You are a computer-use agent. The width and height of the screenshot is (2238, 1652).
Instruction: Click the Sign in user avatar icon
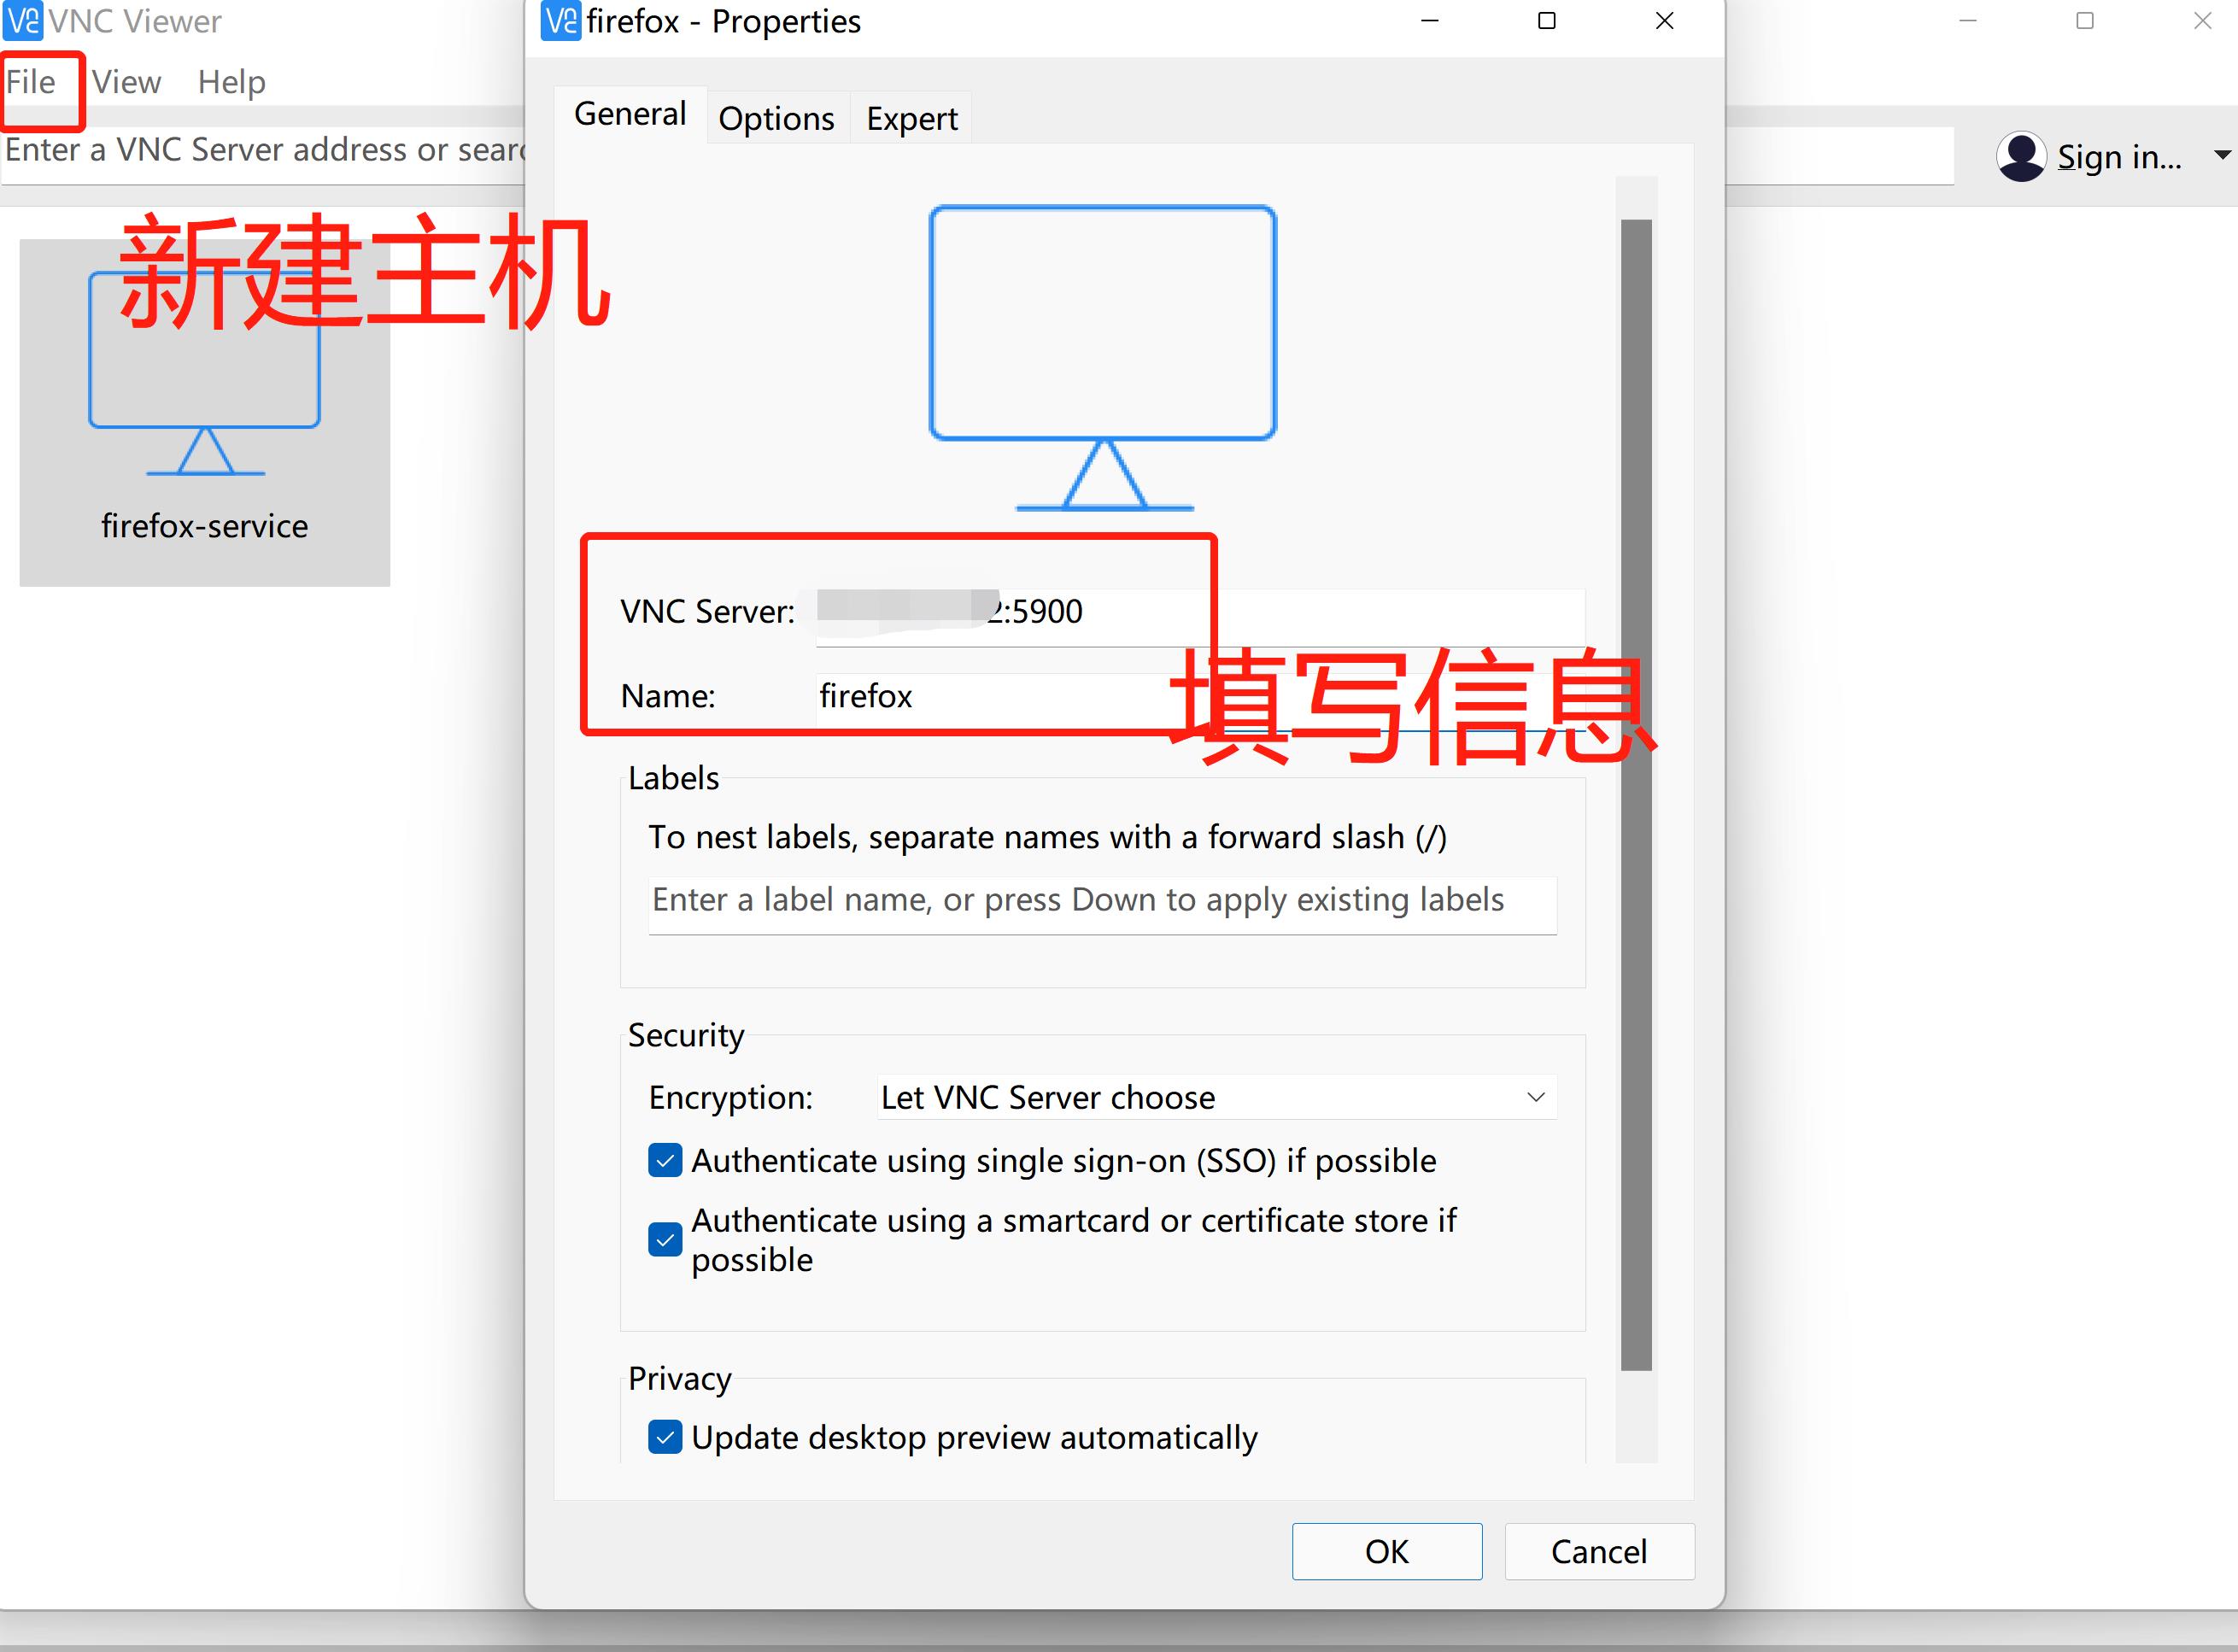tap(2021, 157)
